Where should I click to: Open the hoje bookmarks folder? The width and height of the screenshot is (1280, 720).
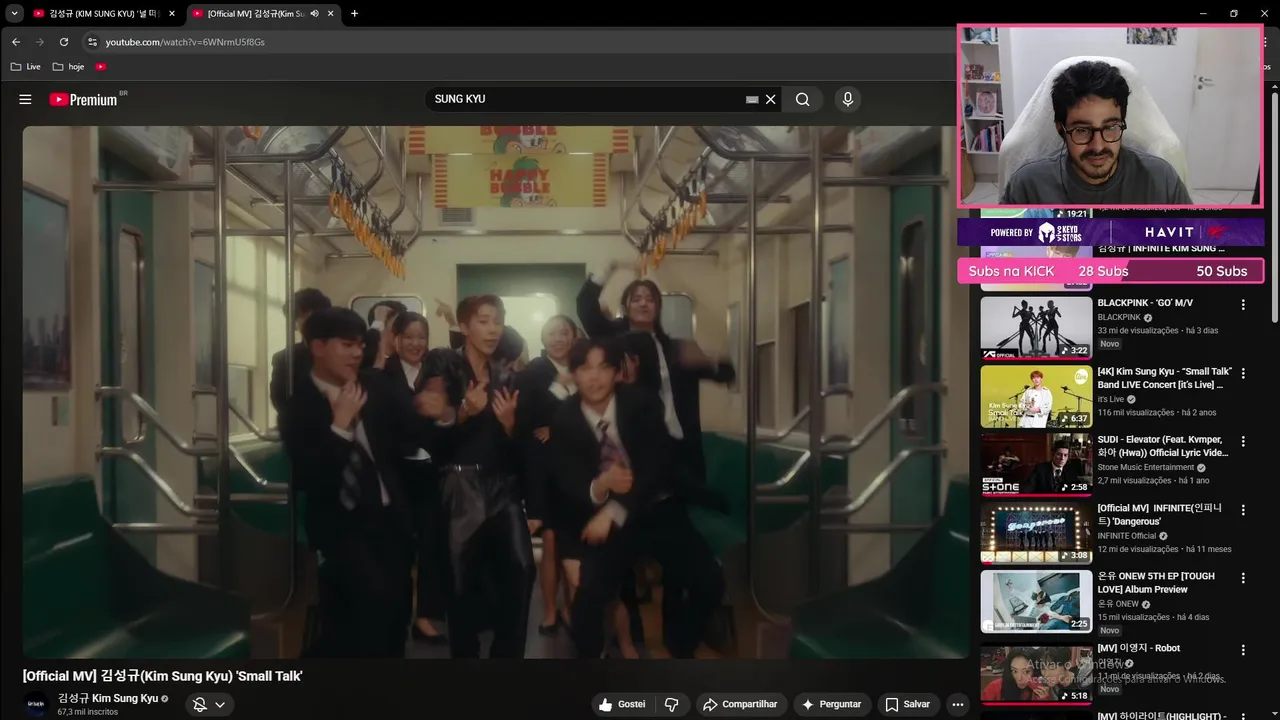68,66
